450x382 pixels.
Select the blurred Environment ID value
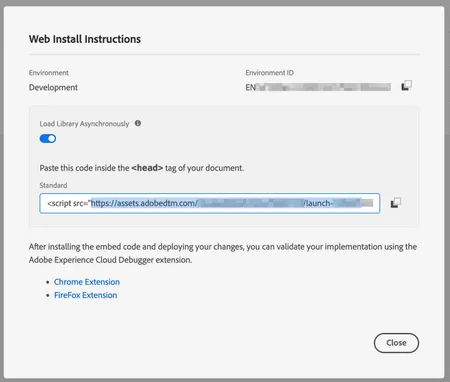point(318,87)
